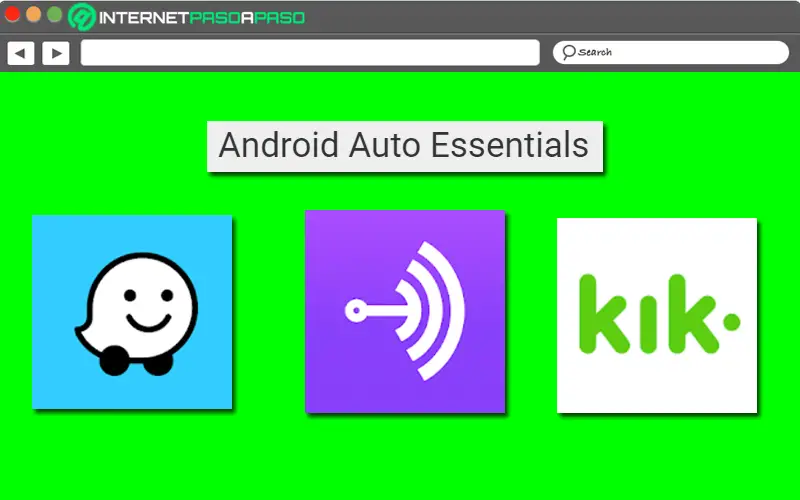
Task: Click the magnifier icon in Search
Action: point(568,52)
